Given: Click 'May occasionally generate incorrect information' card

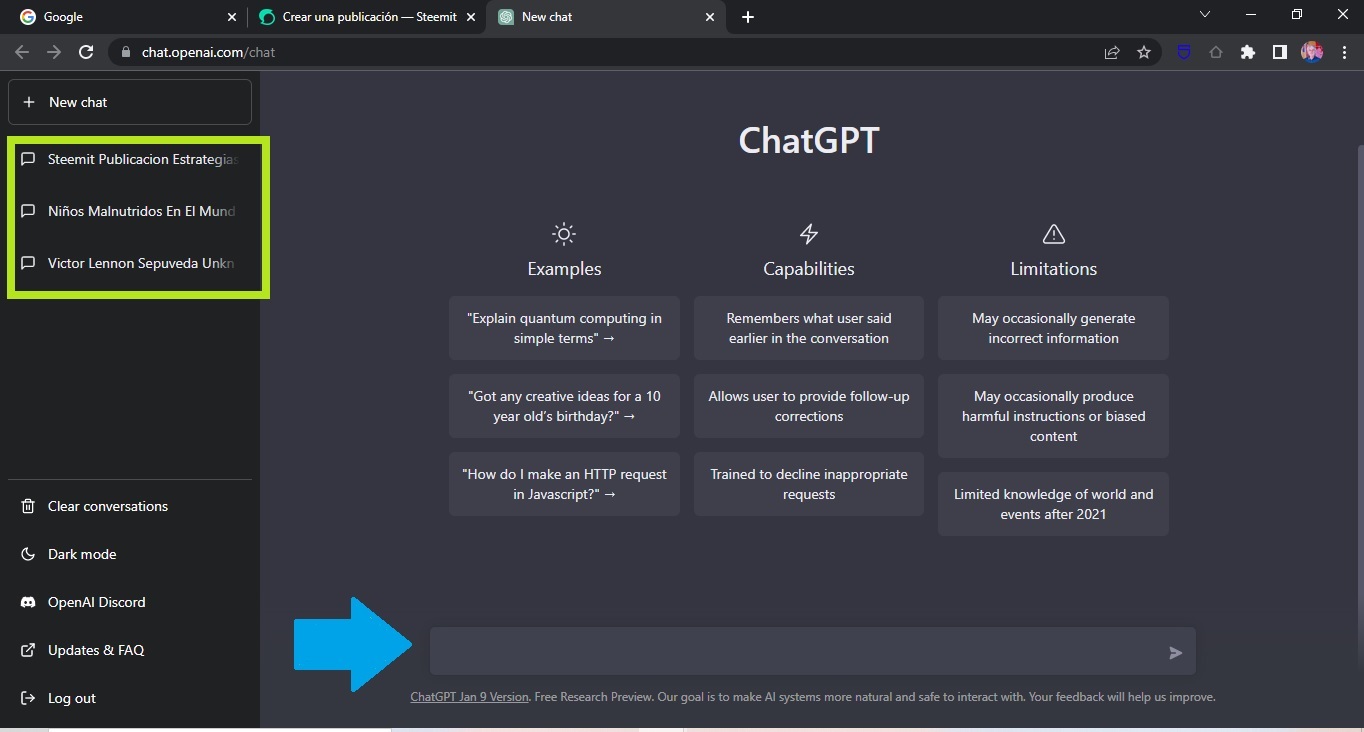Looking at the screenshot, I should coord(1053,328).
